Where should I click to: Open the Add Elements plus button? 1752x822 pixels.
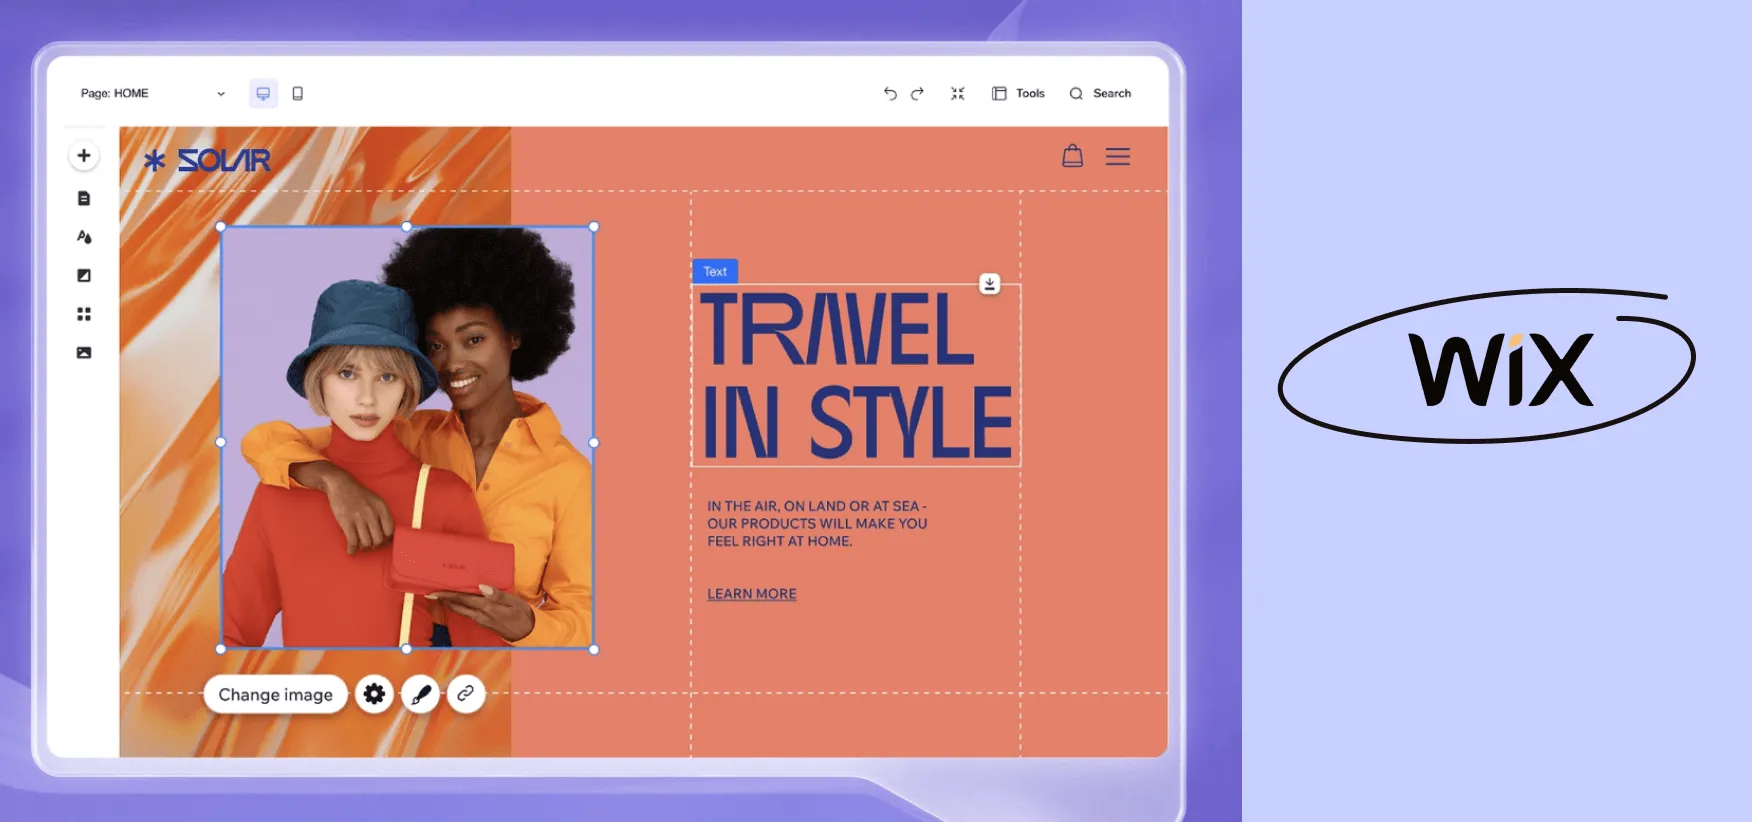pos(84,156)
